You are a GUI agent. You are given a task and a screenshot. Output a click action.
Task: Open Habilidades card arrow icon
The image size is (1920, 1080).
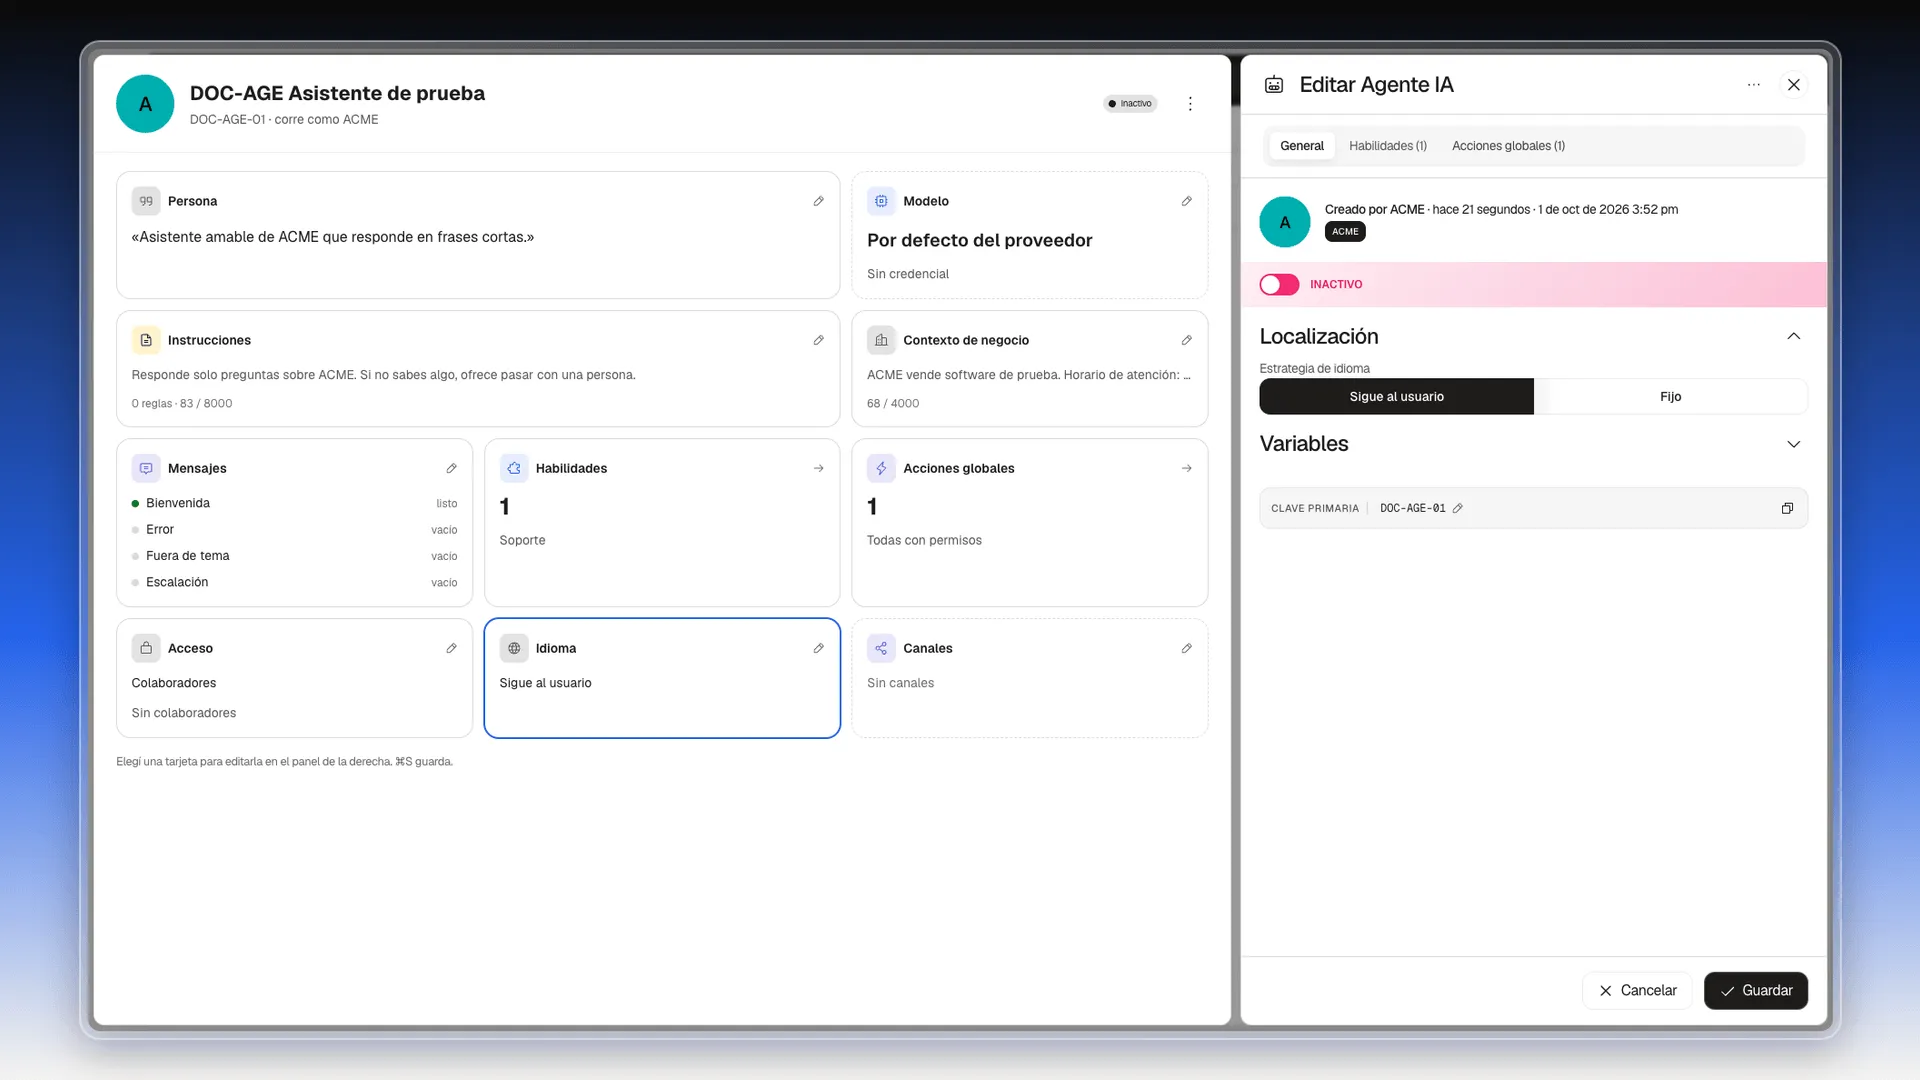tap(818, 468)
